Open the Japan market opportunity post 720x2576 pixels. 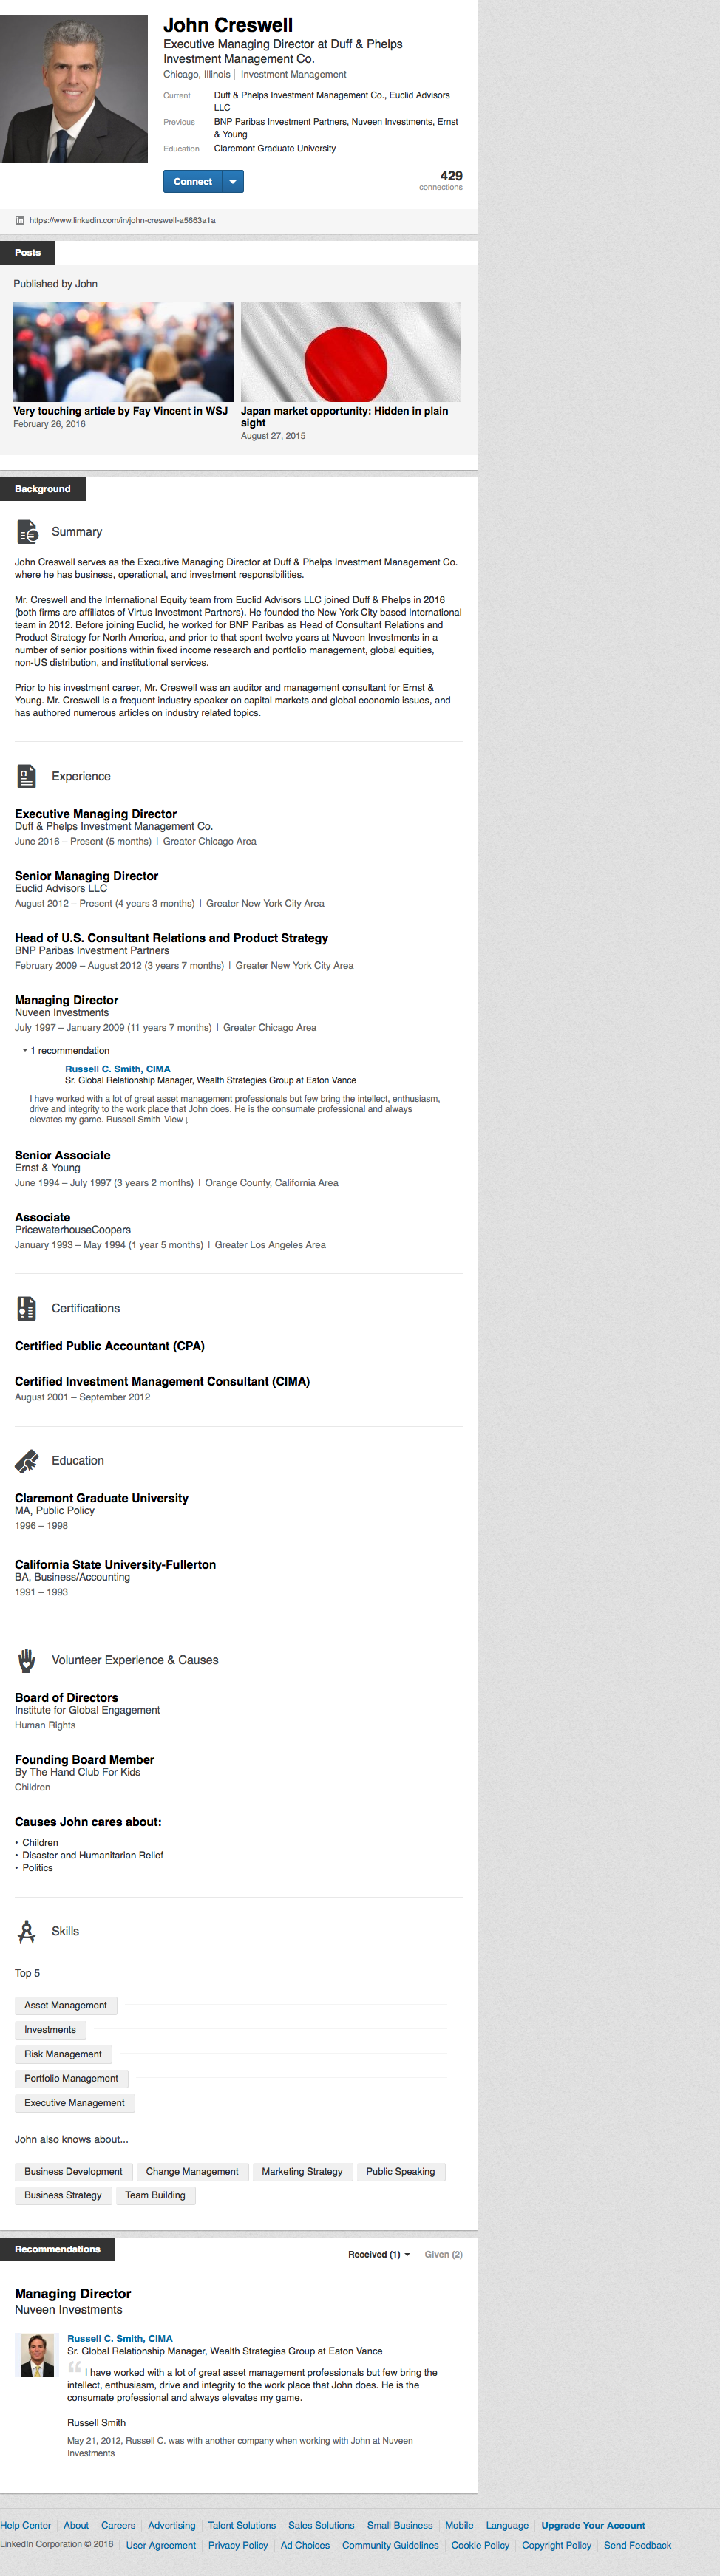[x=350, y=352]
